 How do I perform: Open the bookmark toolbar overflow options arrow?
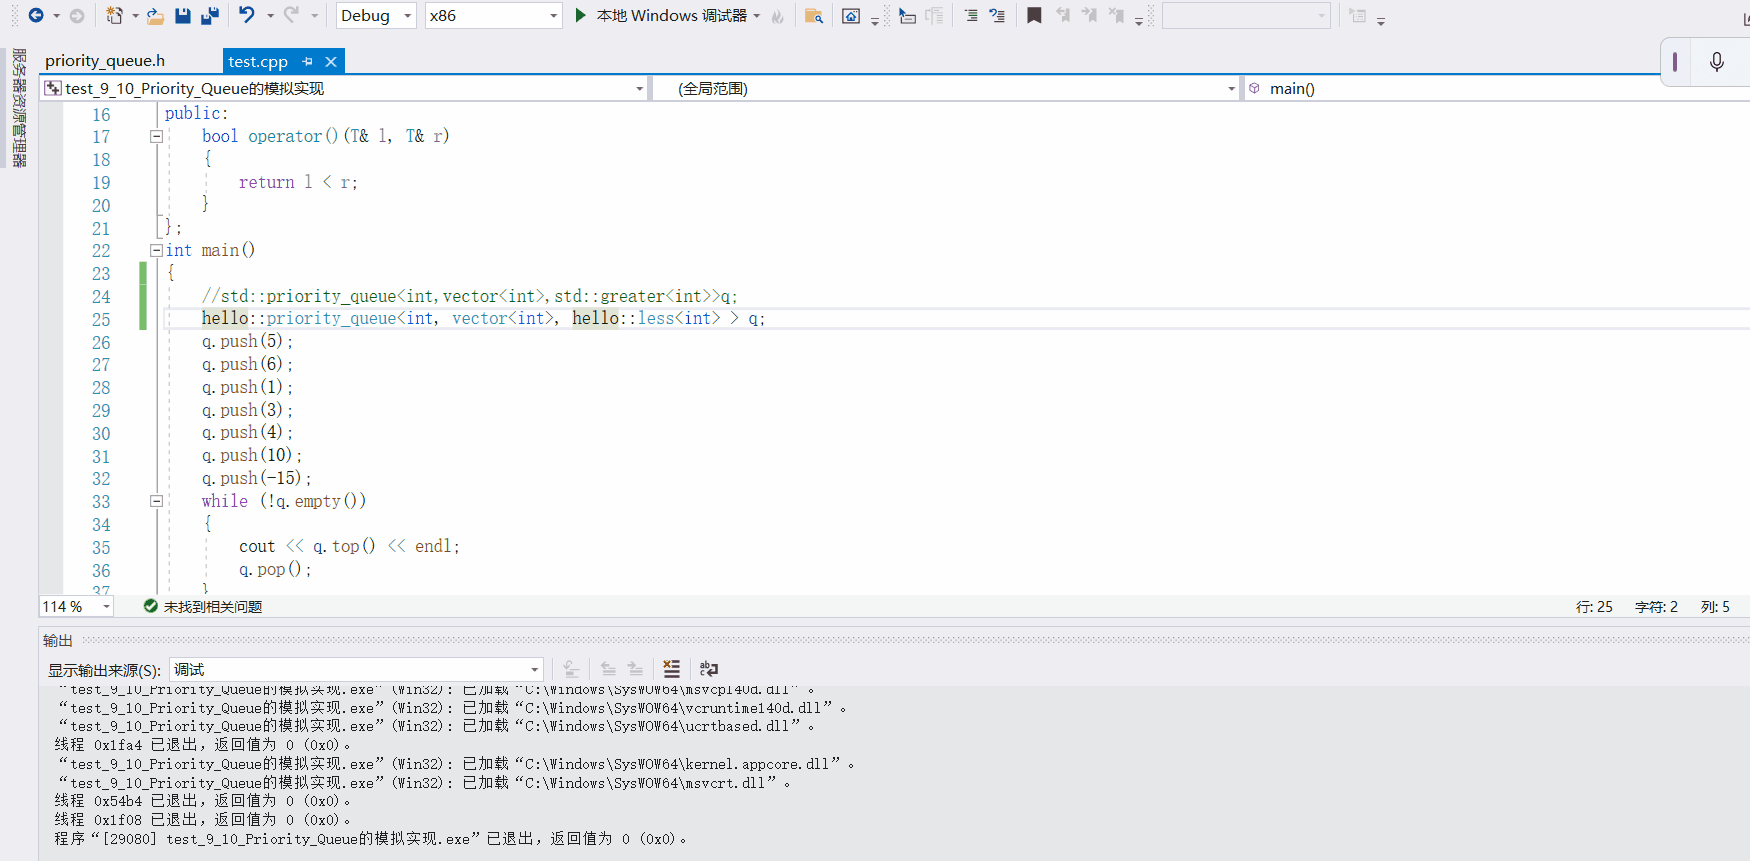[x=1139, y=20]
